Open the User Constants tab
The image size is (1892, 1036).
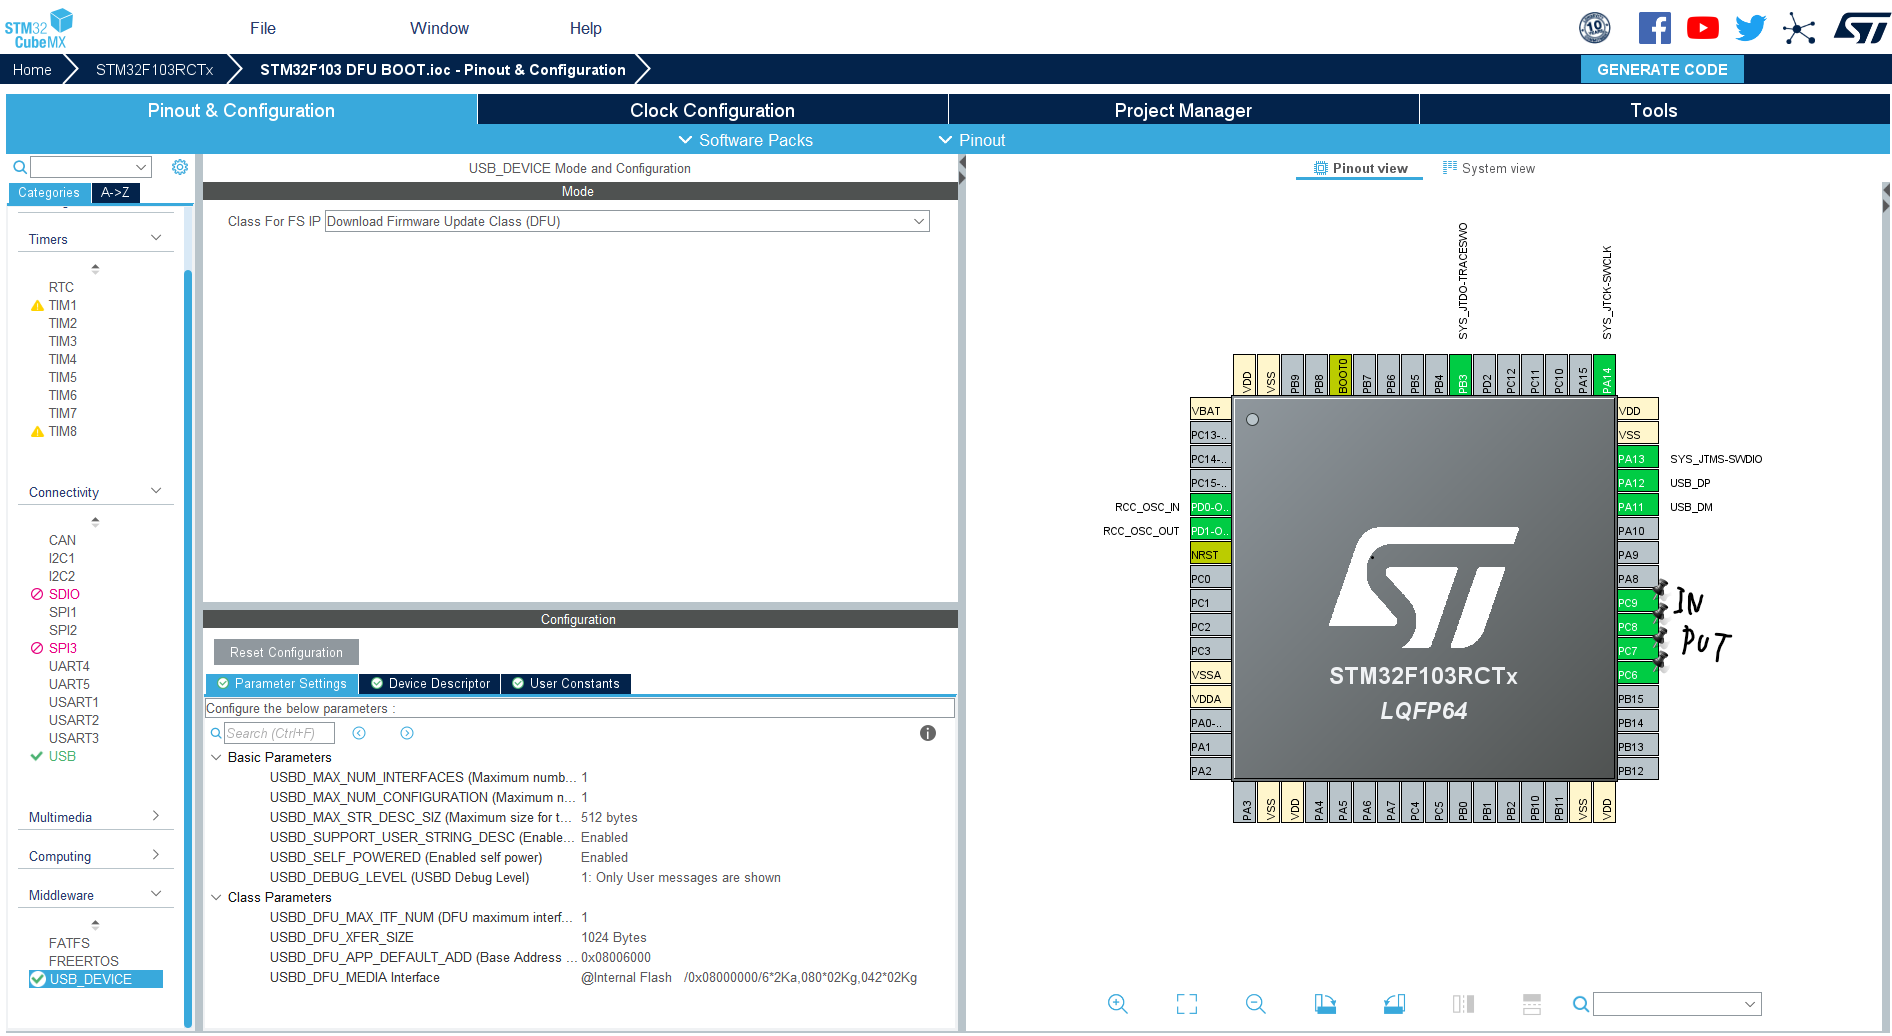click(x=565, y=684)
